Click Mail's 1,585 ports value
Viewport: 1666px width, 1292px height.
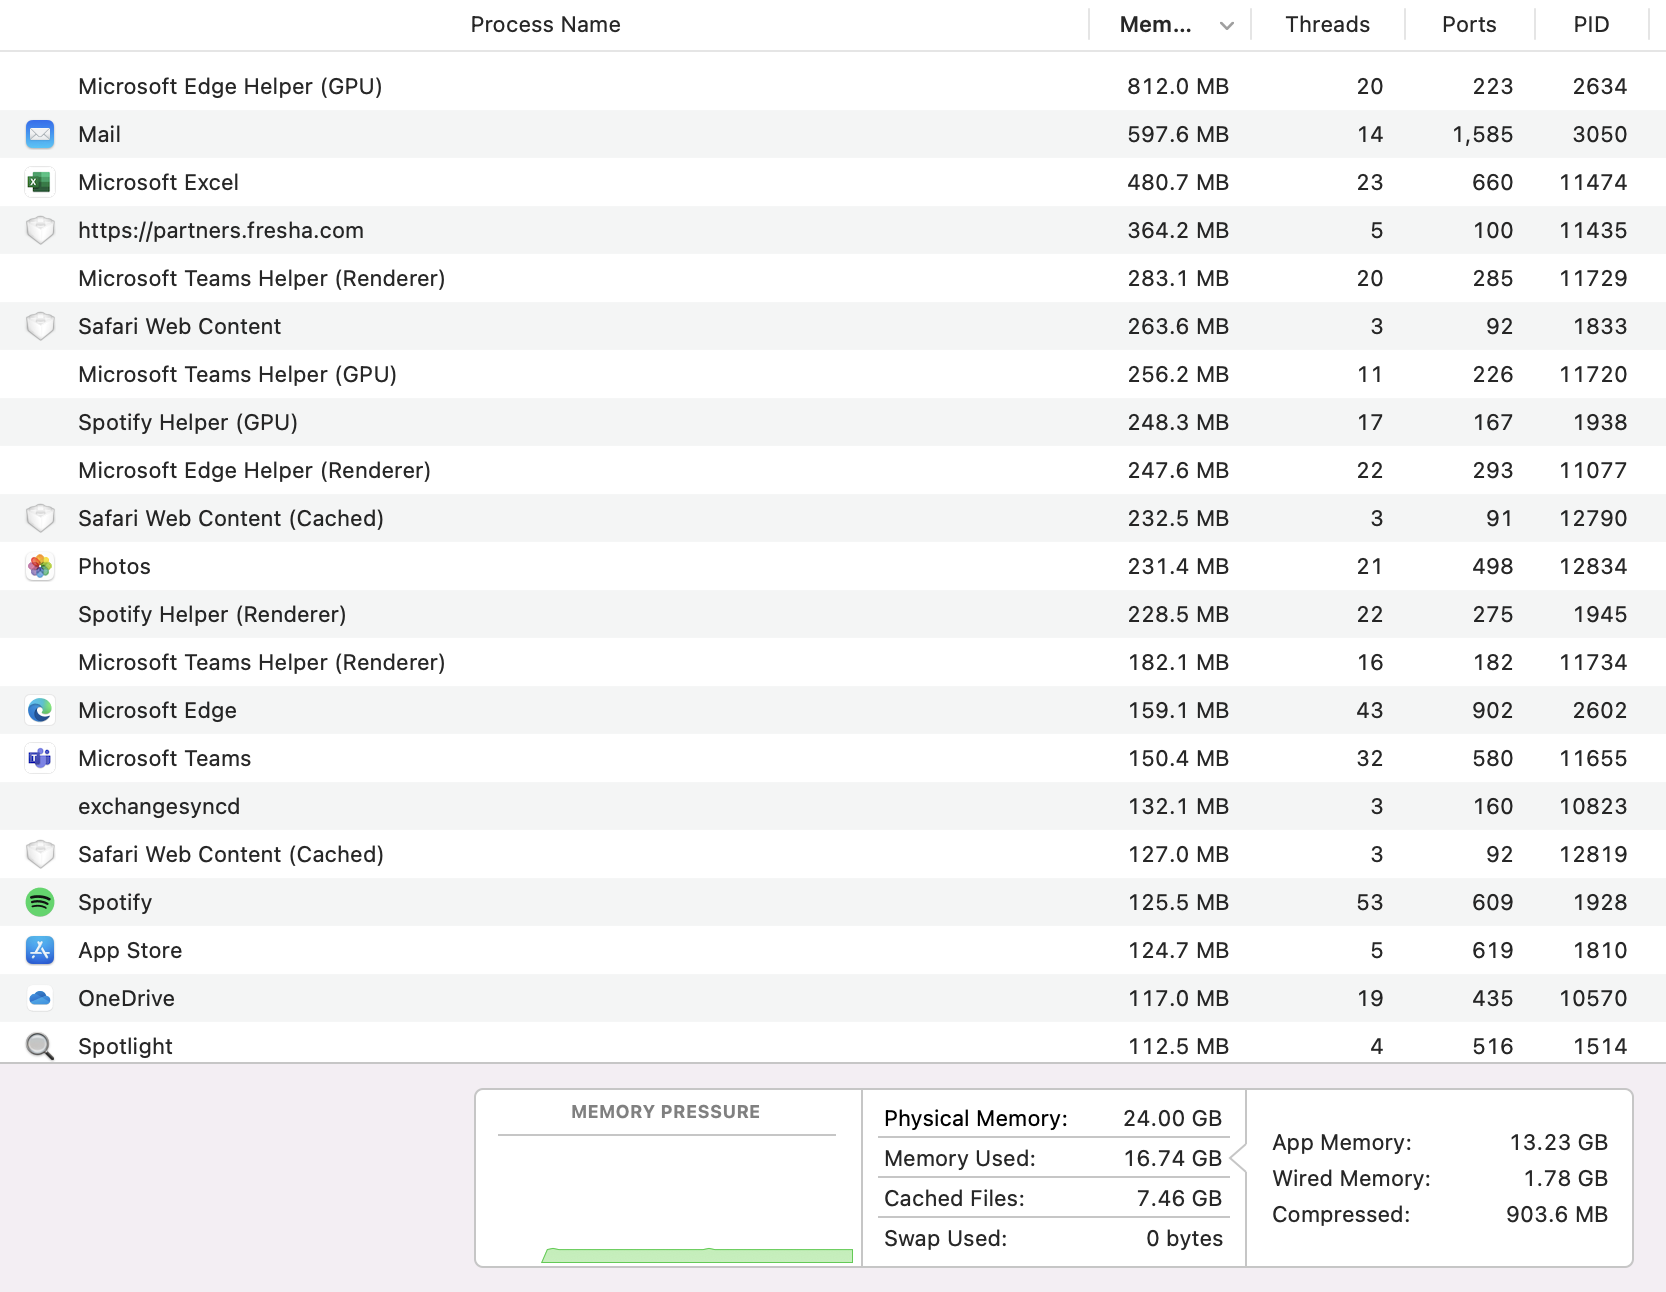[x=1482, y=134]
